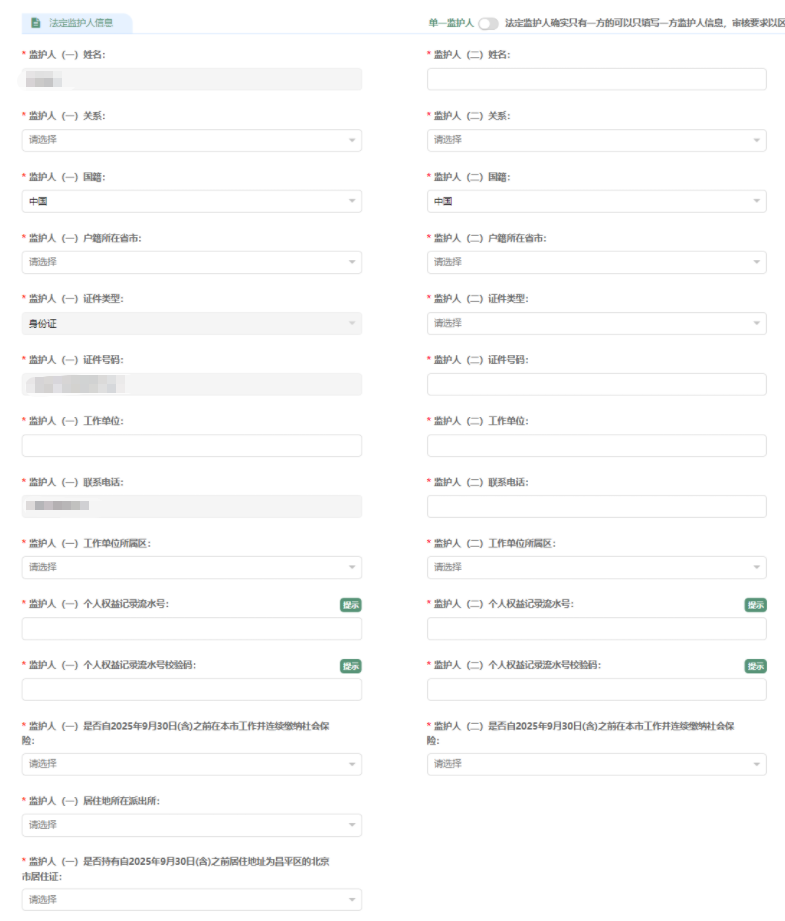Click 提示 badge for 监护人(二)个人权益记录流水号

coord(755,605)
